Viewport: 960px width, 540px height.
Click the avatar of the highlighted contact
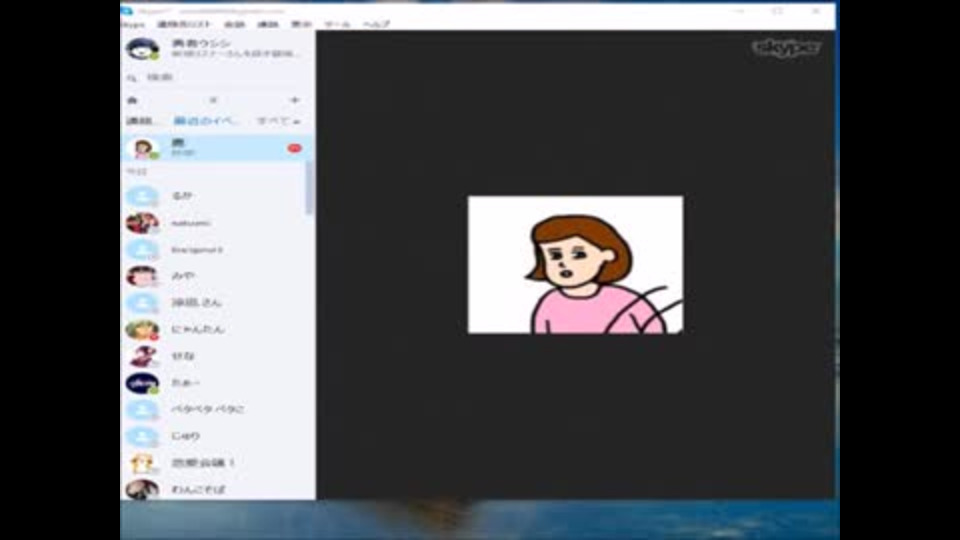tap(143, 148)
